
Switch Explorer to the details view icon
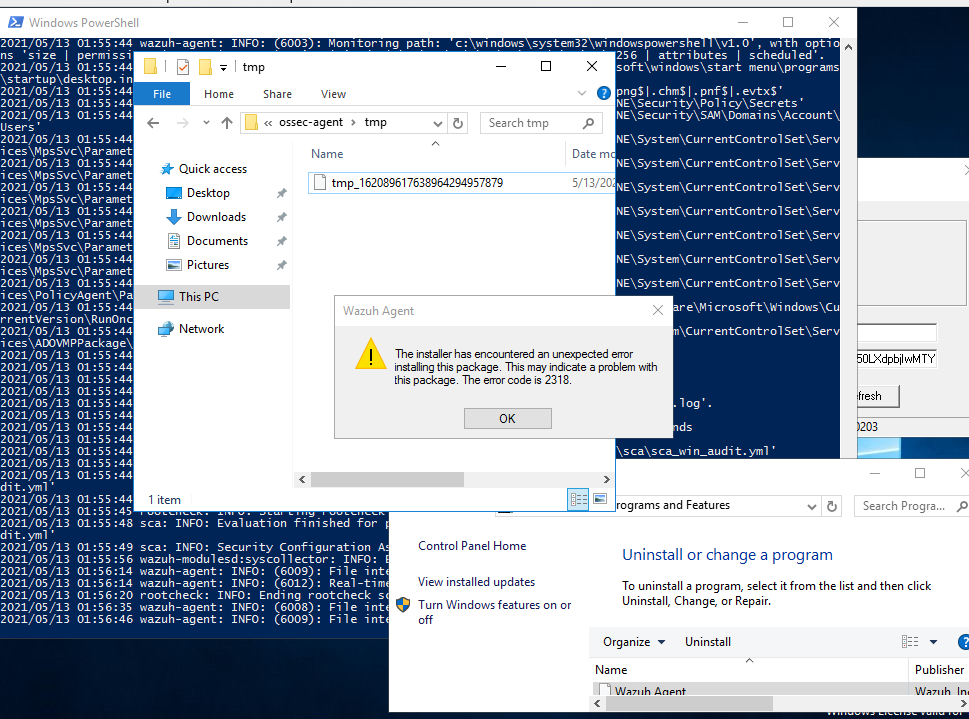pyautogui.click(x=578, y=500)
